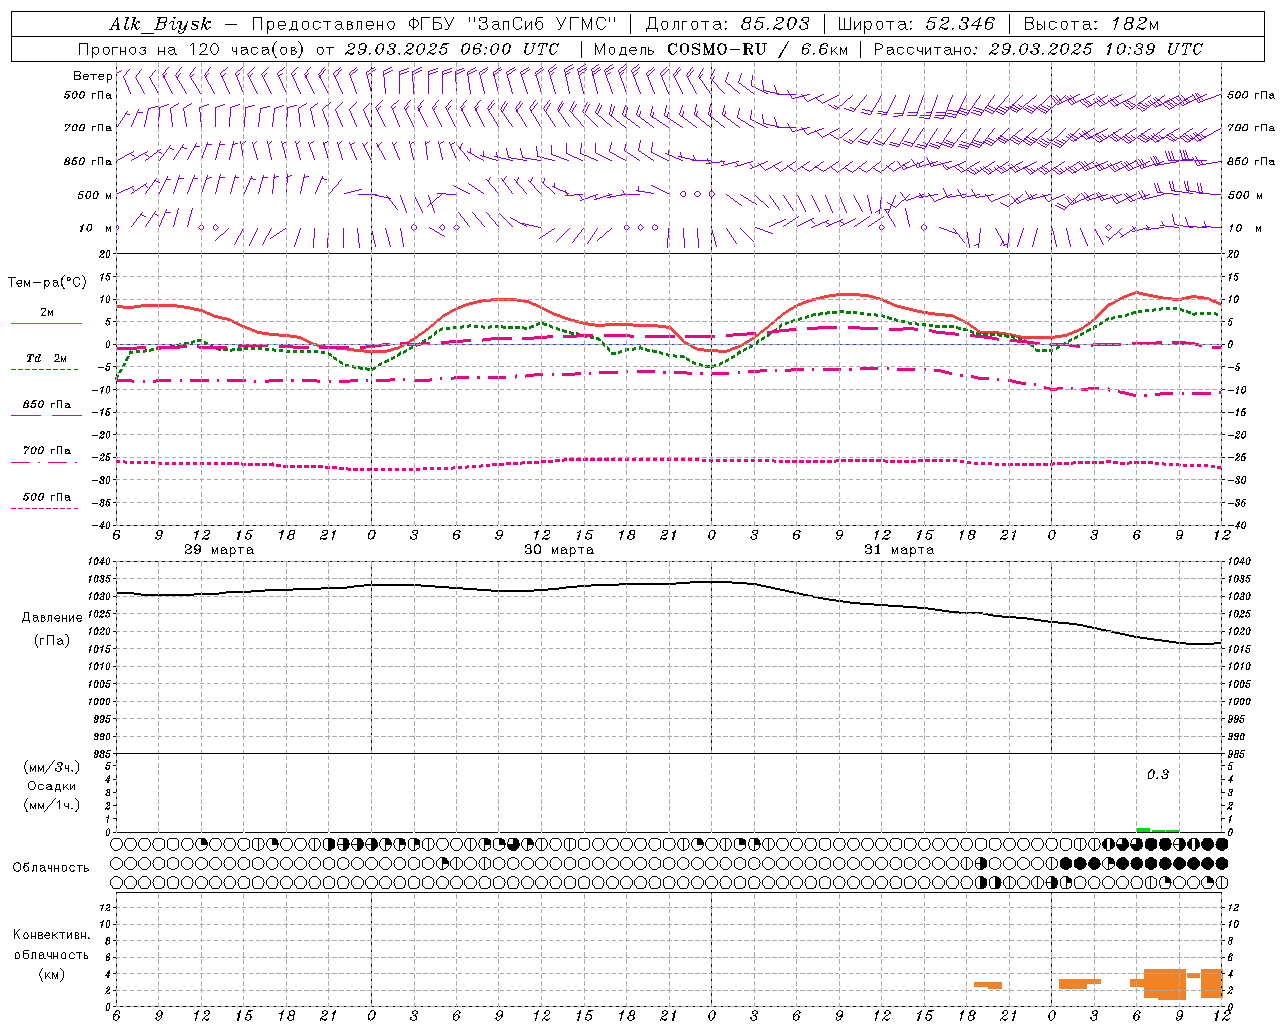
Task: Select the 'Модель COSMO-RU / 6.6км' label
Action: pos(721,49)
